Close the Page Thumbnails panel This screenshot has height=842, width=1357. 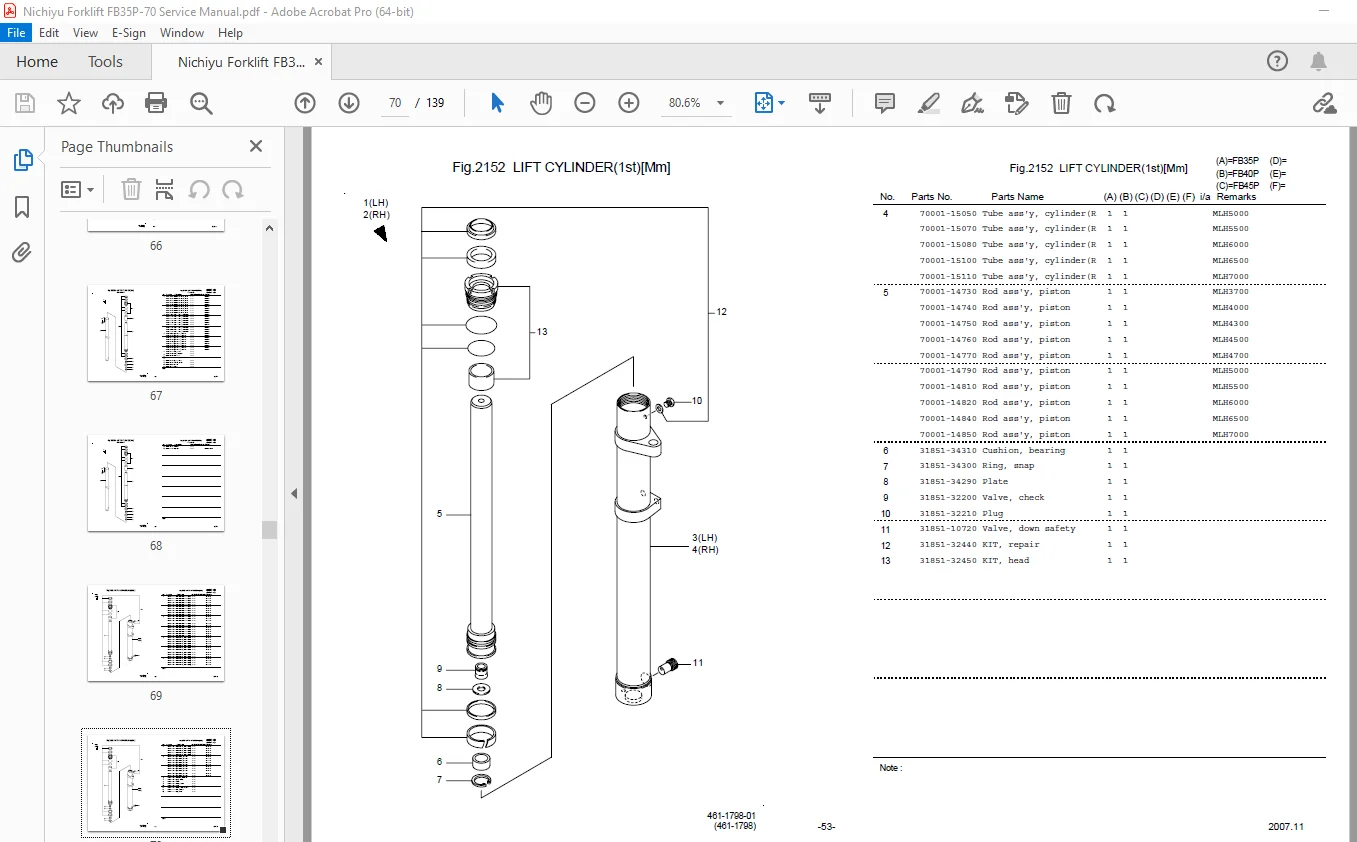click(x=256, y=146)
